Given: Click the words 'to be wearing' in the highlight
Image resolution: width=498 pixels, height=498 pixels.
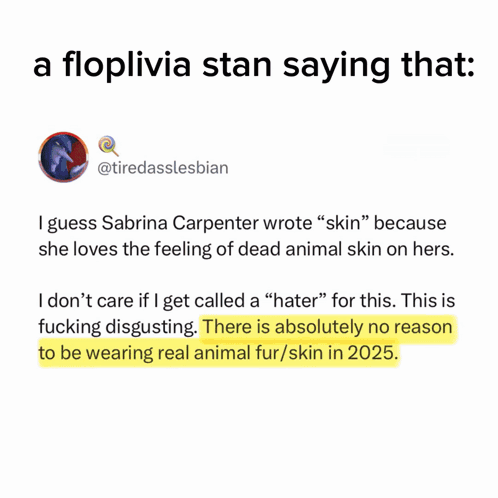Looking at the screenshot, I should [96, 353].
